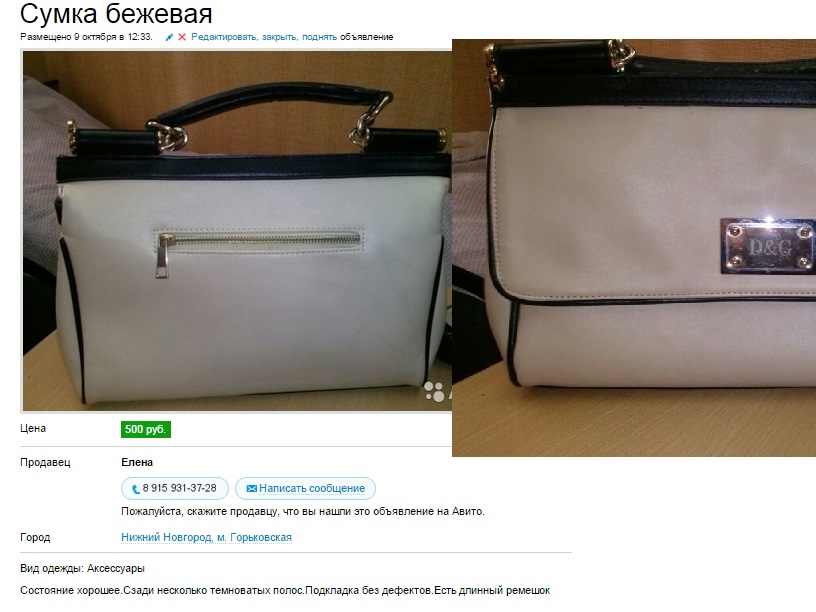Open the Редактировать link
816x612 pixels.
point(224,37)
